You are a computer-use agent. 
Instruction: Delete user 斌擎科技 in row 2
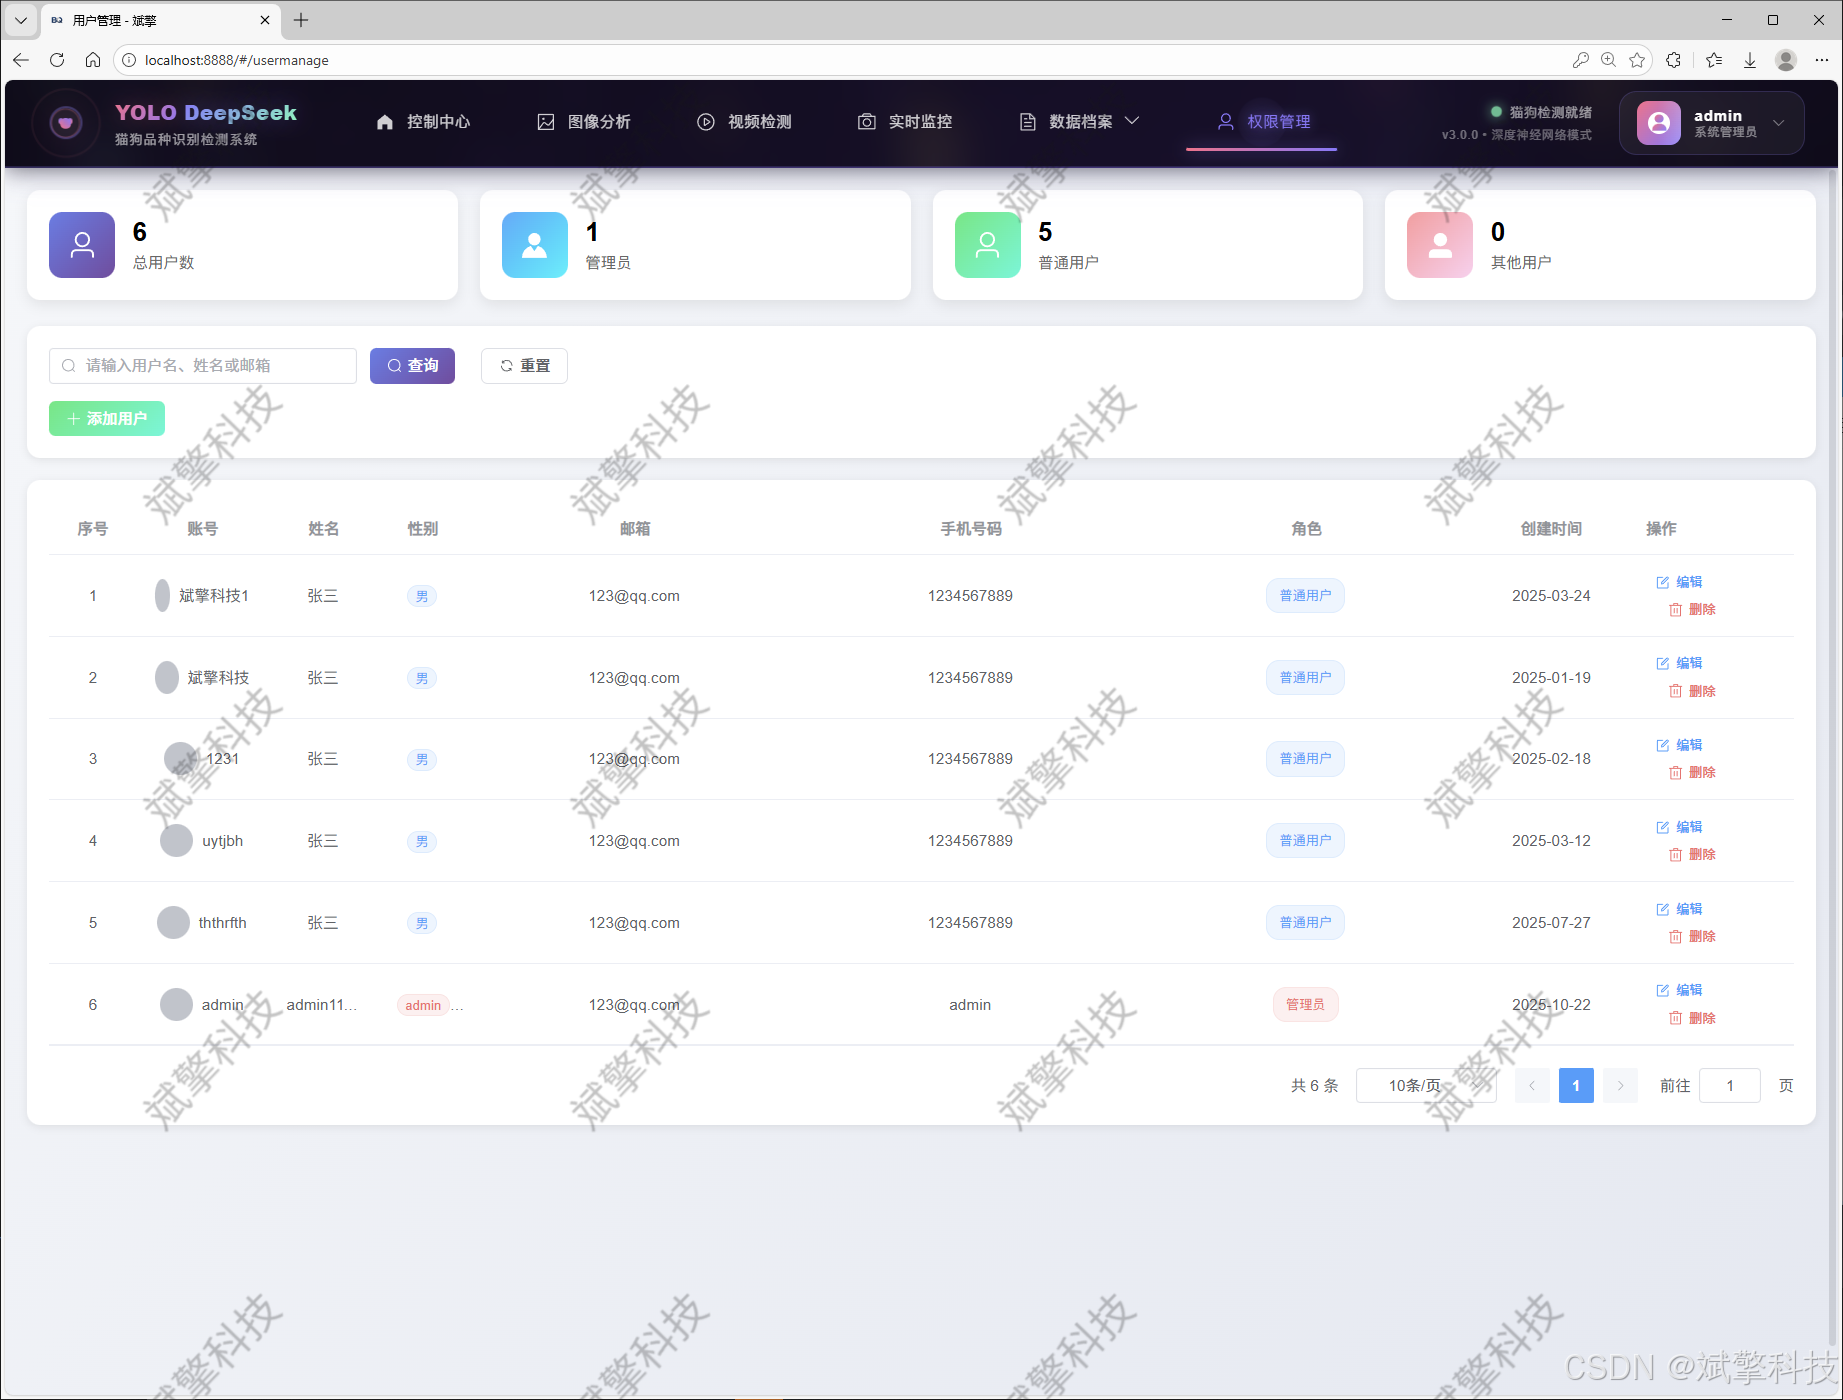pos(1692,691)
